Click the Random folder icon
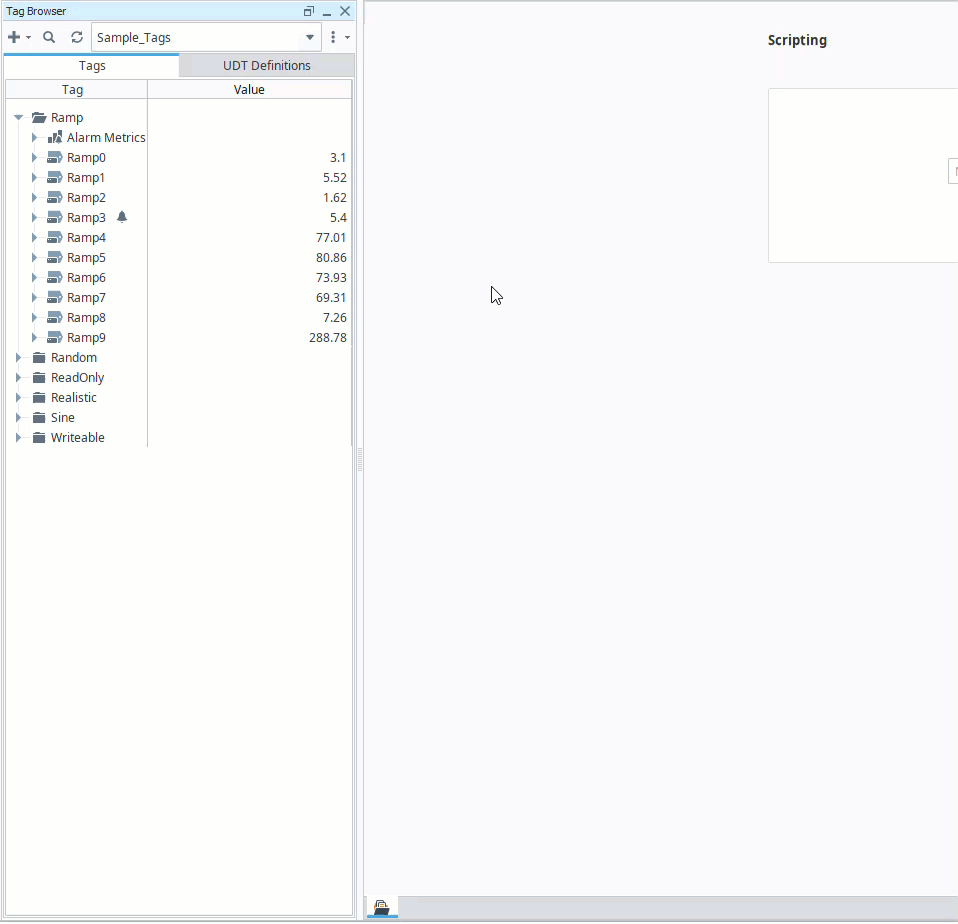The height and width of the screenshot is (924, 958). 39,357
